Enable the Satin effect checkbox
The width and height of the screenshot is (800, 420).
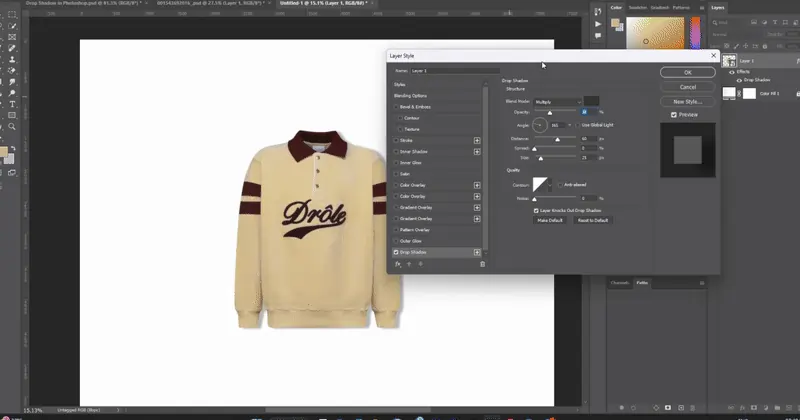[396, 174]
